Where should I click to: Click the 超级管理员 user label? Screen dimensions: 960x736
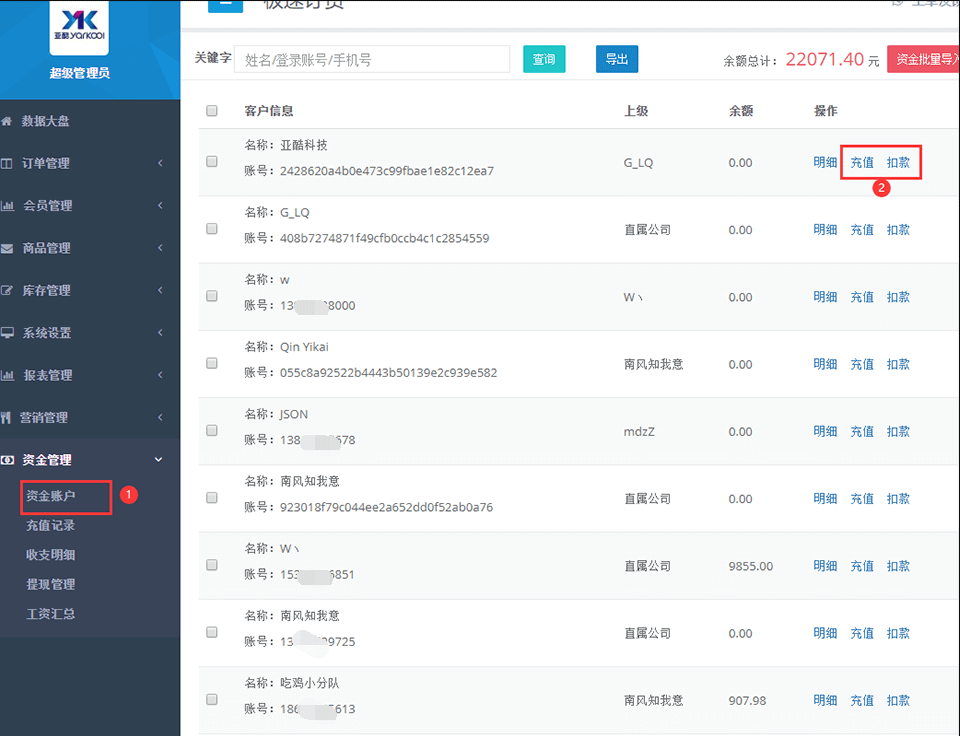[x=80, y=73]
